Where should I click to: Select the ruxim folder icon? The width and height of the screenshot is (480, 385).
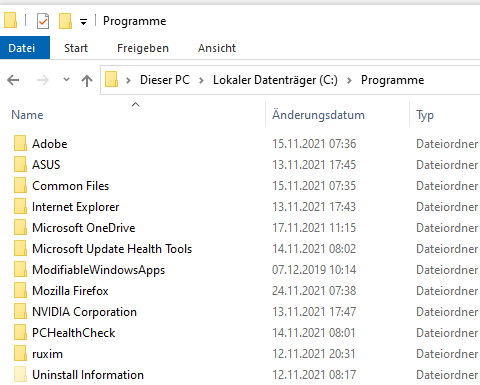click(20, 353)
